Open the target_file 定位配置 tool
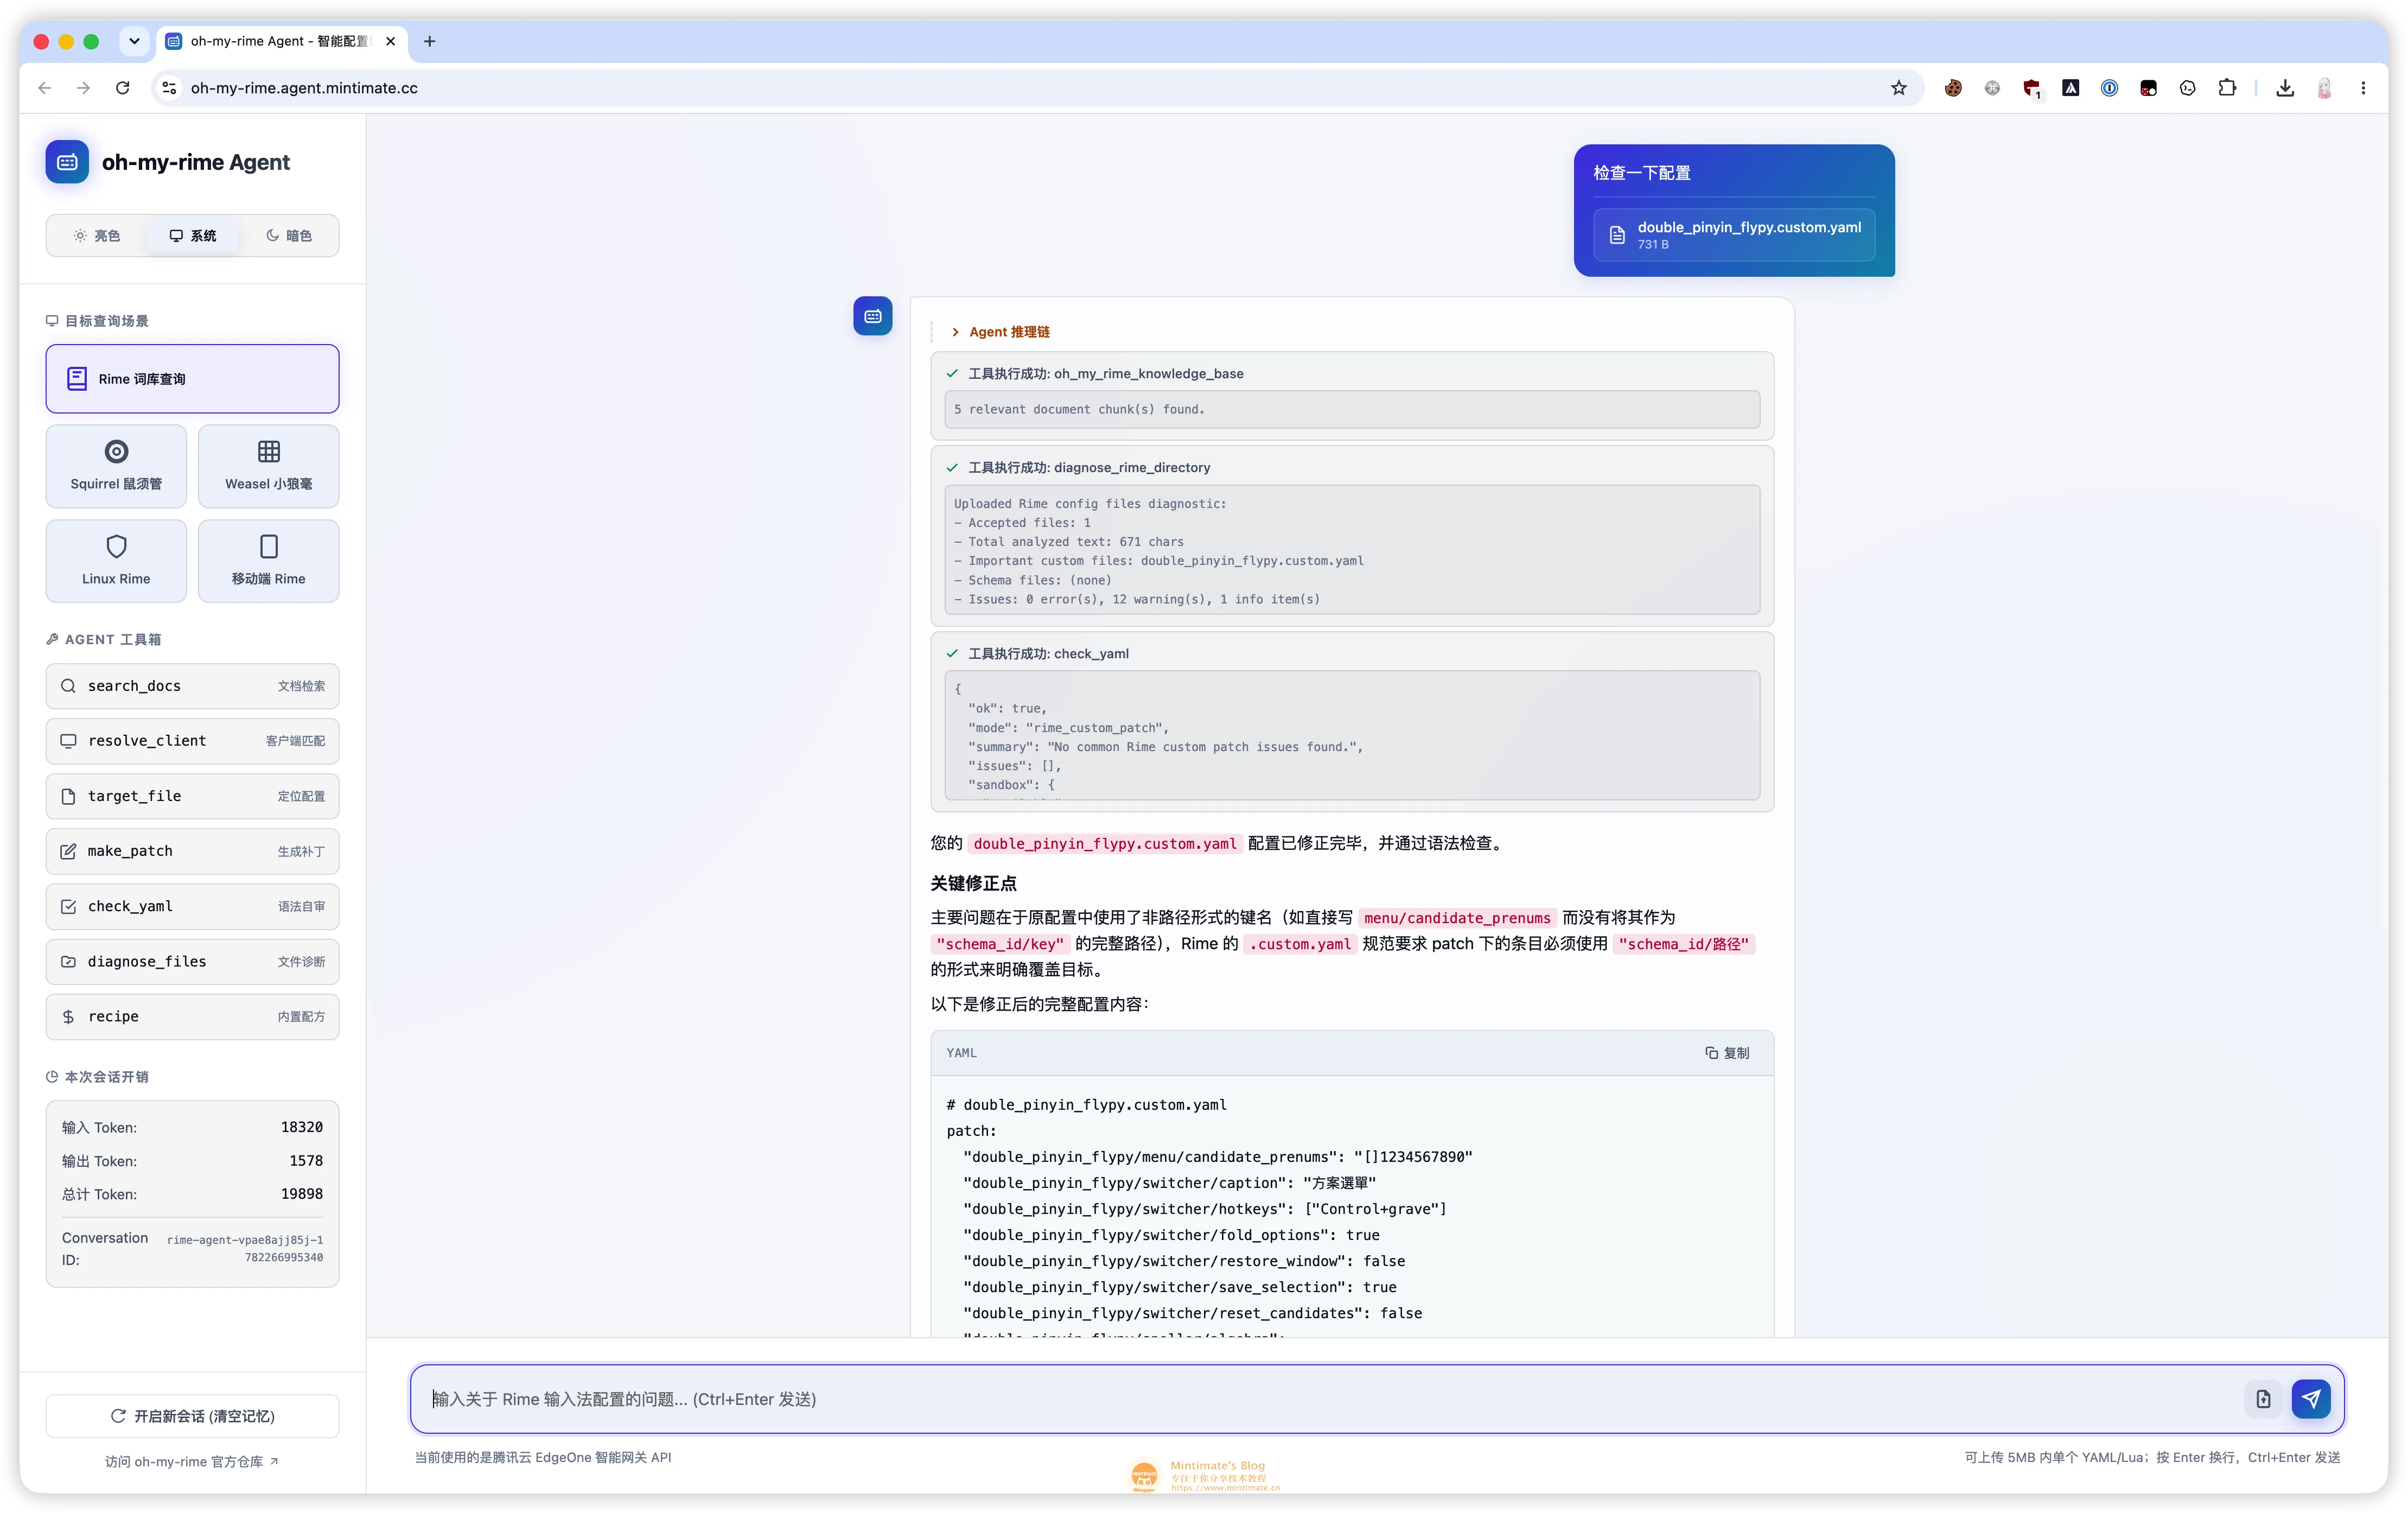This screenshot has width=2408, height=1513. click(192, 796)
